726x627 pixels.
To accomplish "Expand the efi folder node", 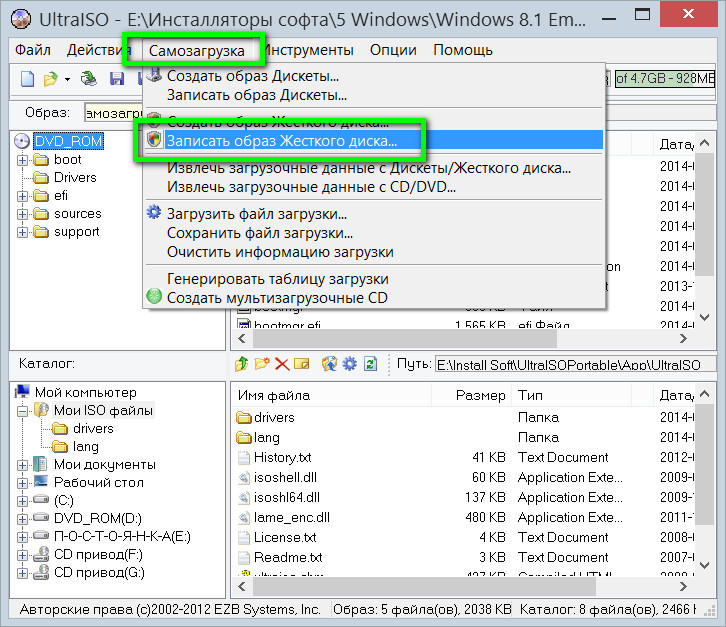I will [22, 196].
